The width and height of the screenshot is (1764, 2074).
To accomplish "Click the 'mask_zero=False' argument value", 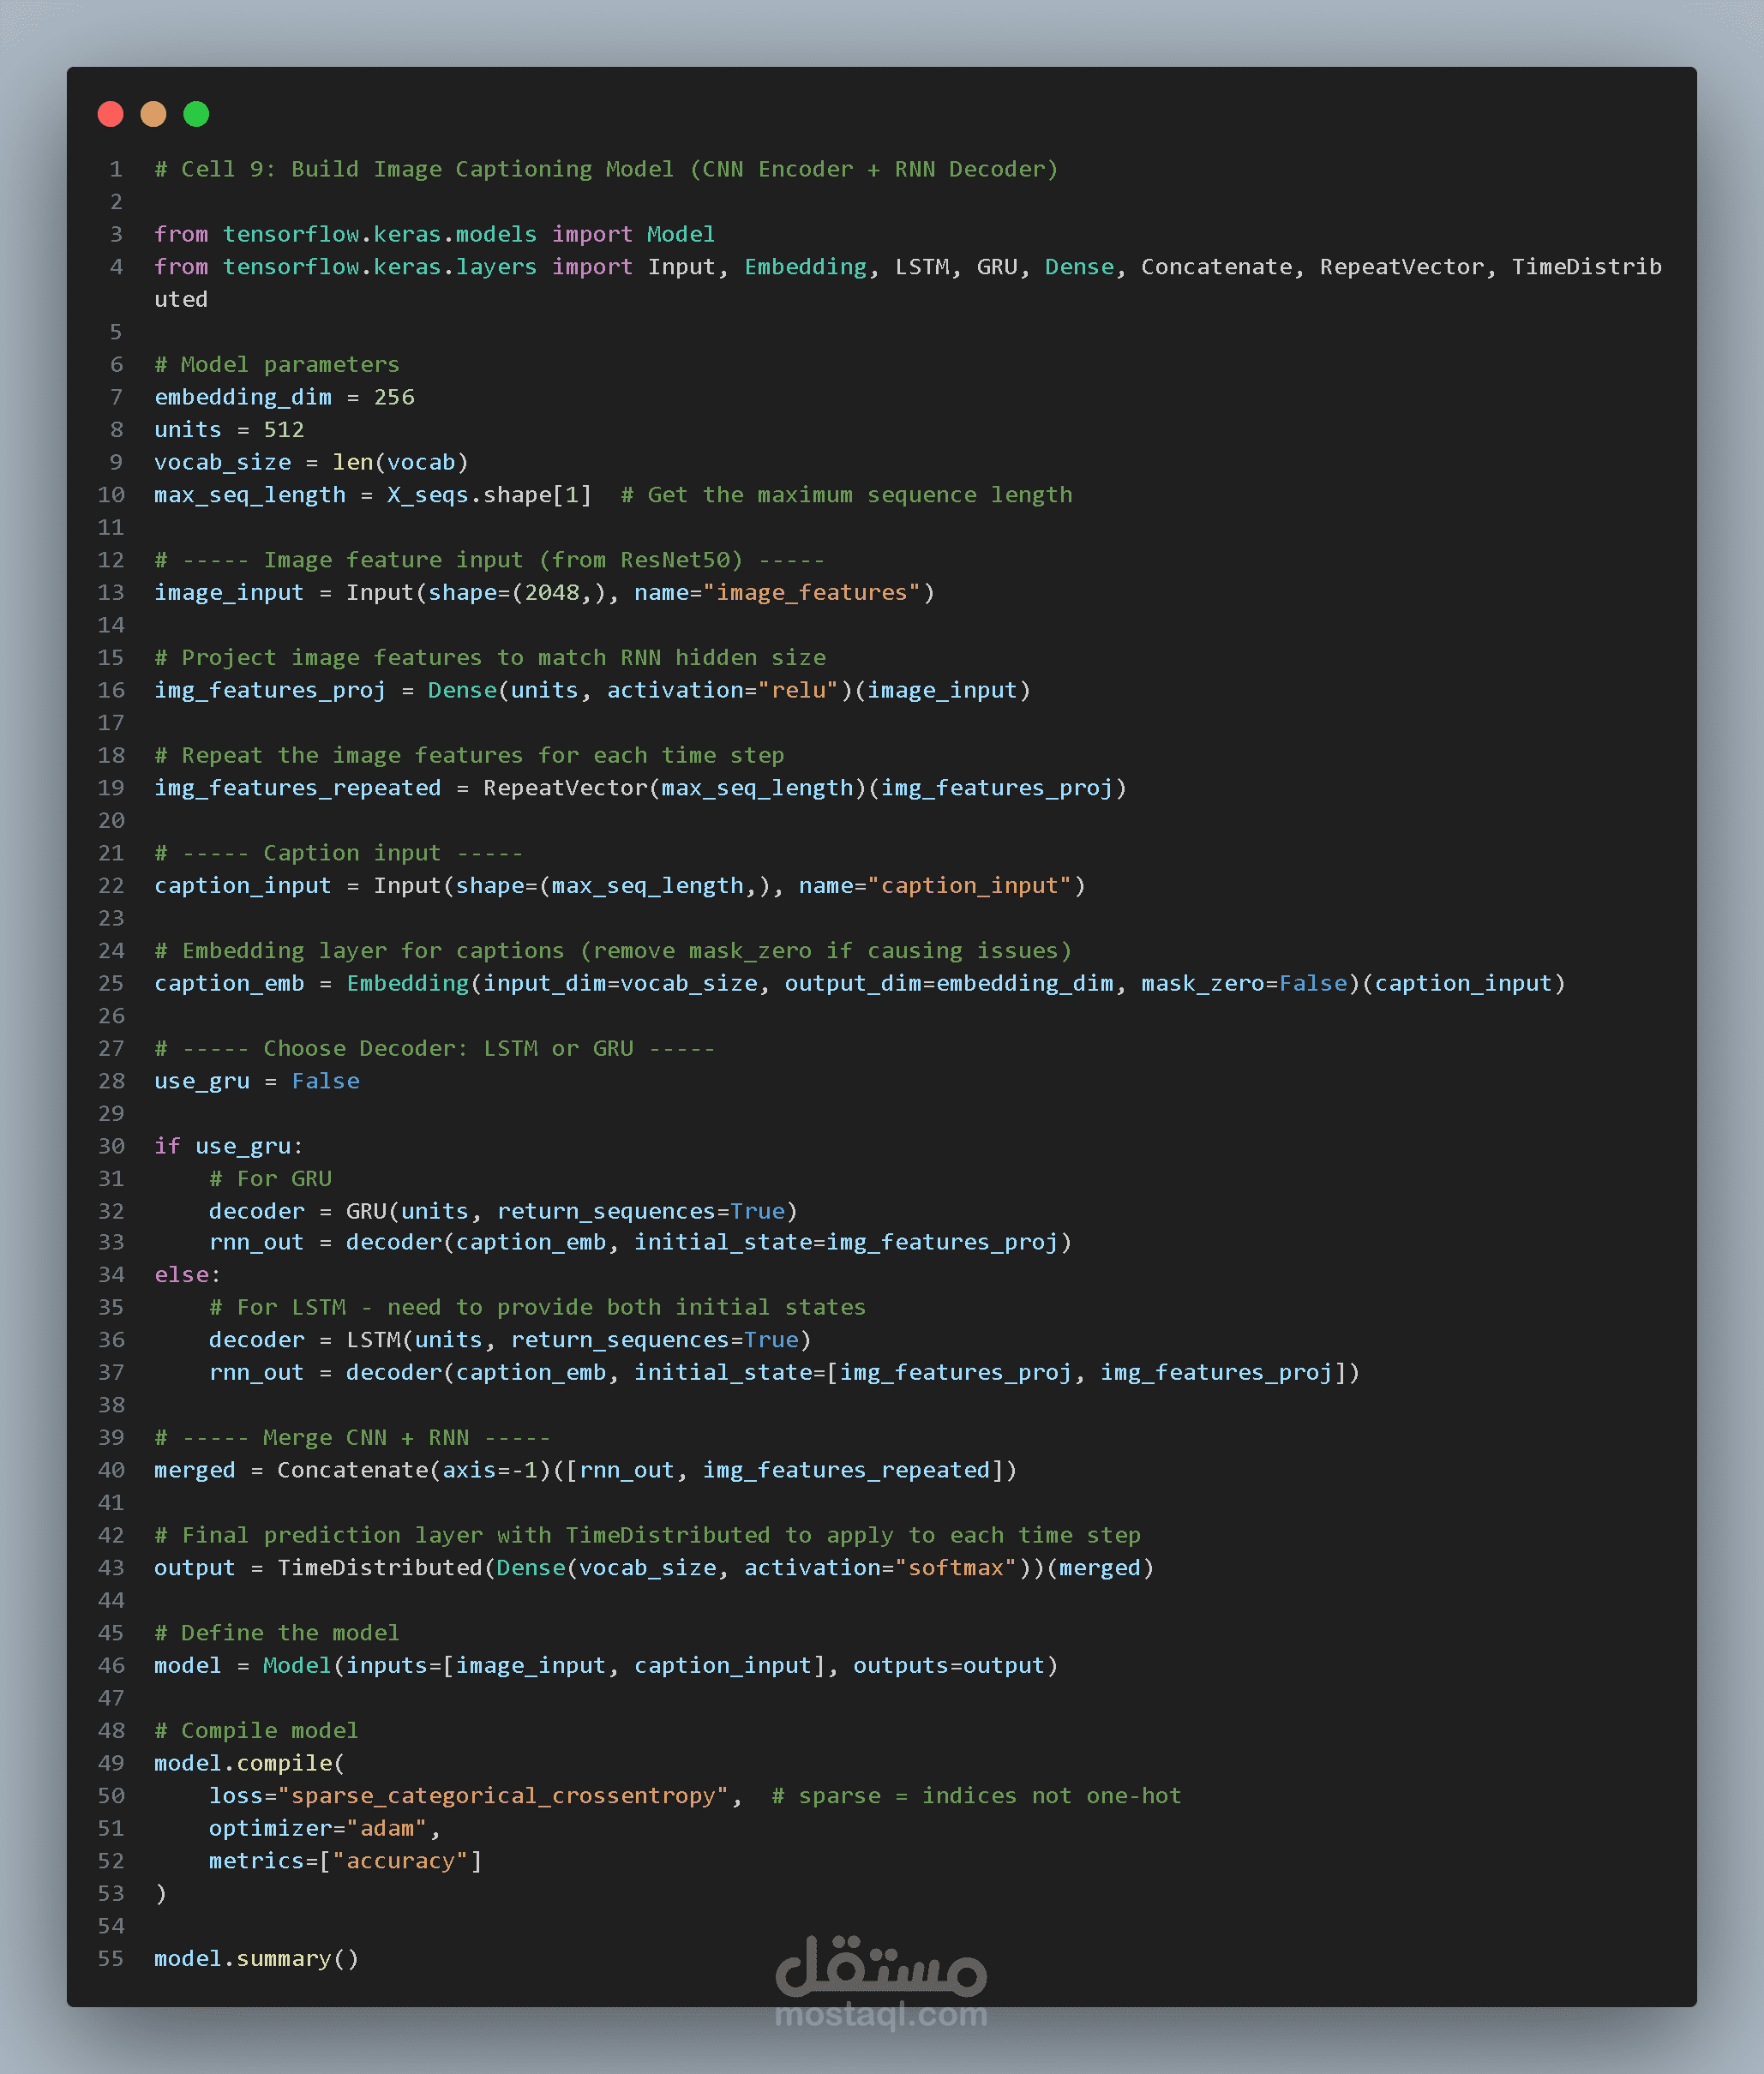I will pyautogui.click(x=1312, y=983).
